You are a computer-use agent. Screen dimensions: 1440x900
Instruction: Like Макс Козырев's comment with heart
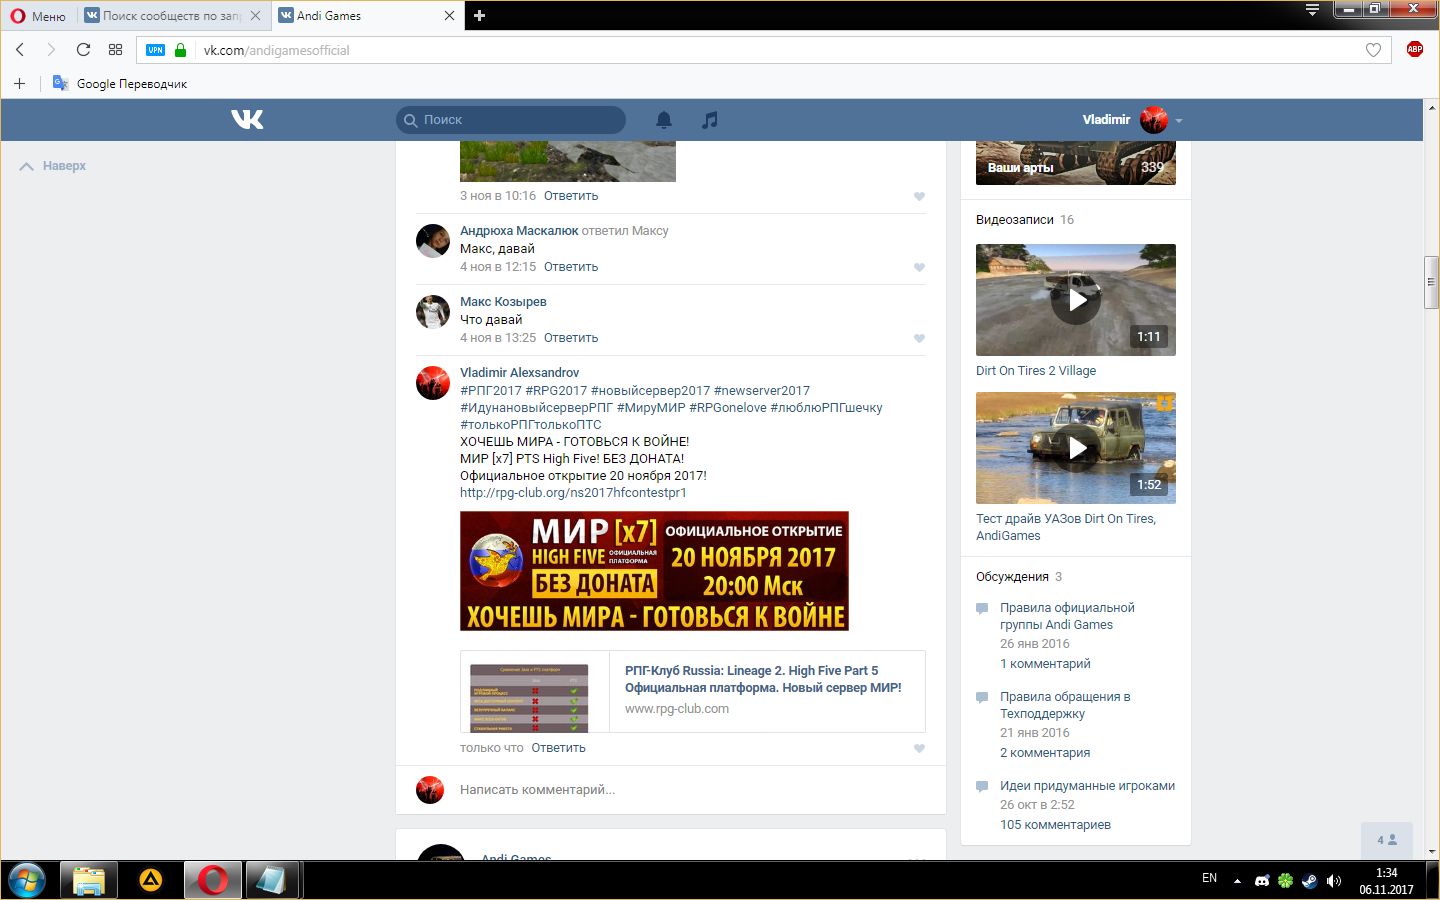919,338
